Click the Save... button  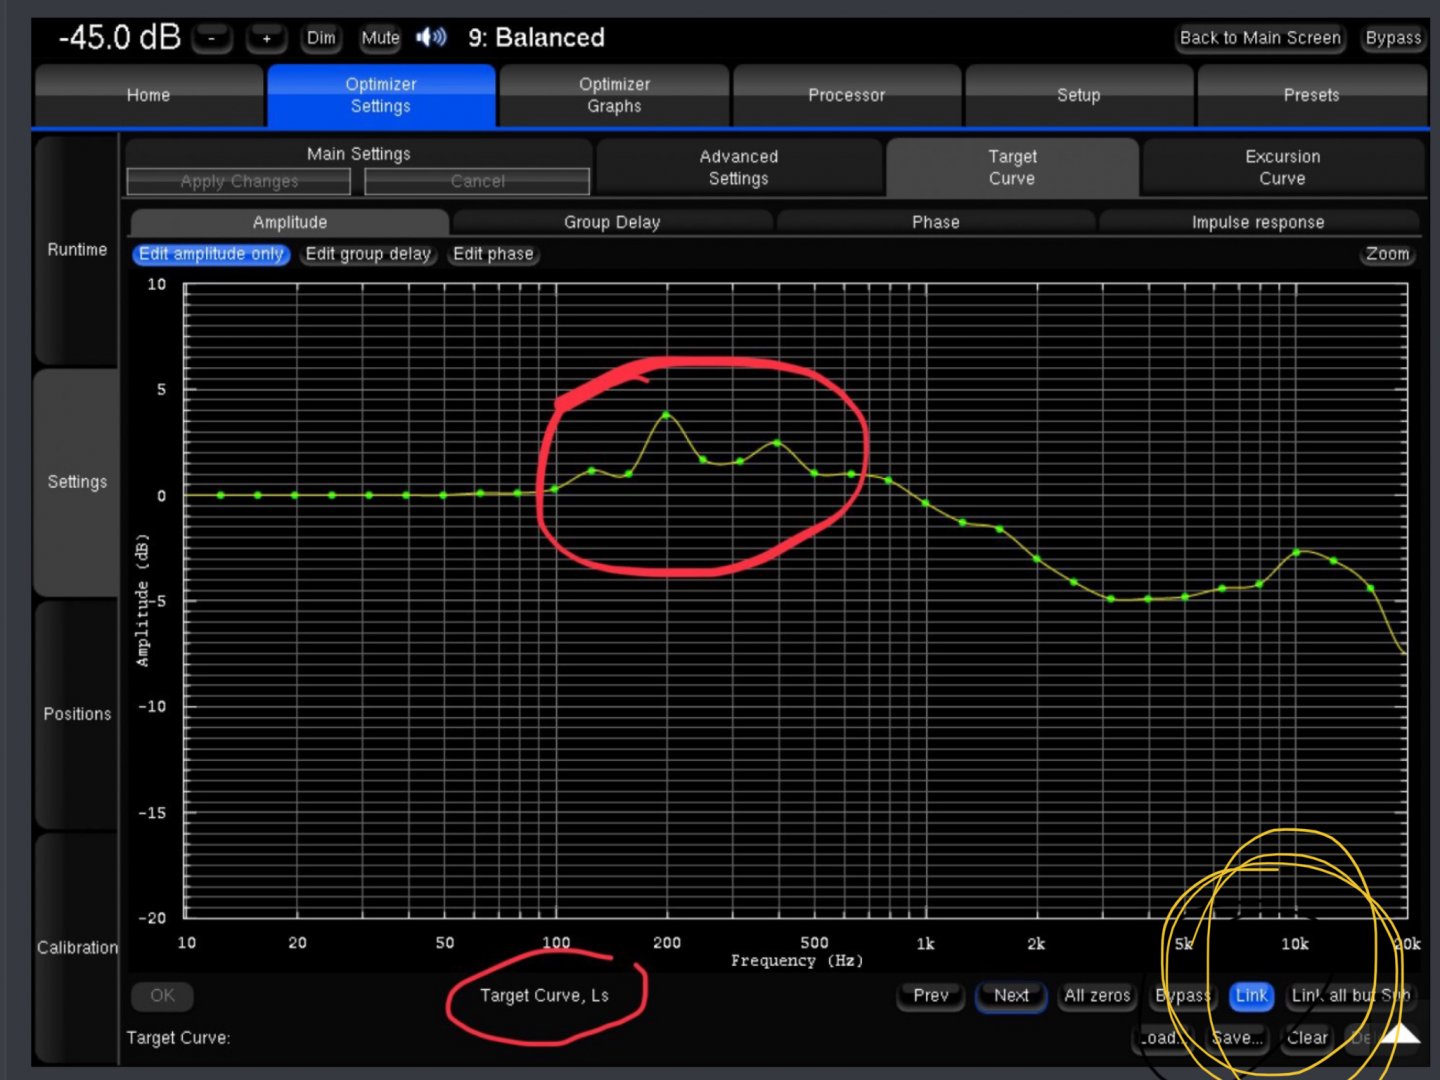[x=1237, y=1037]
